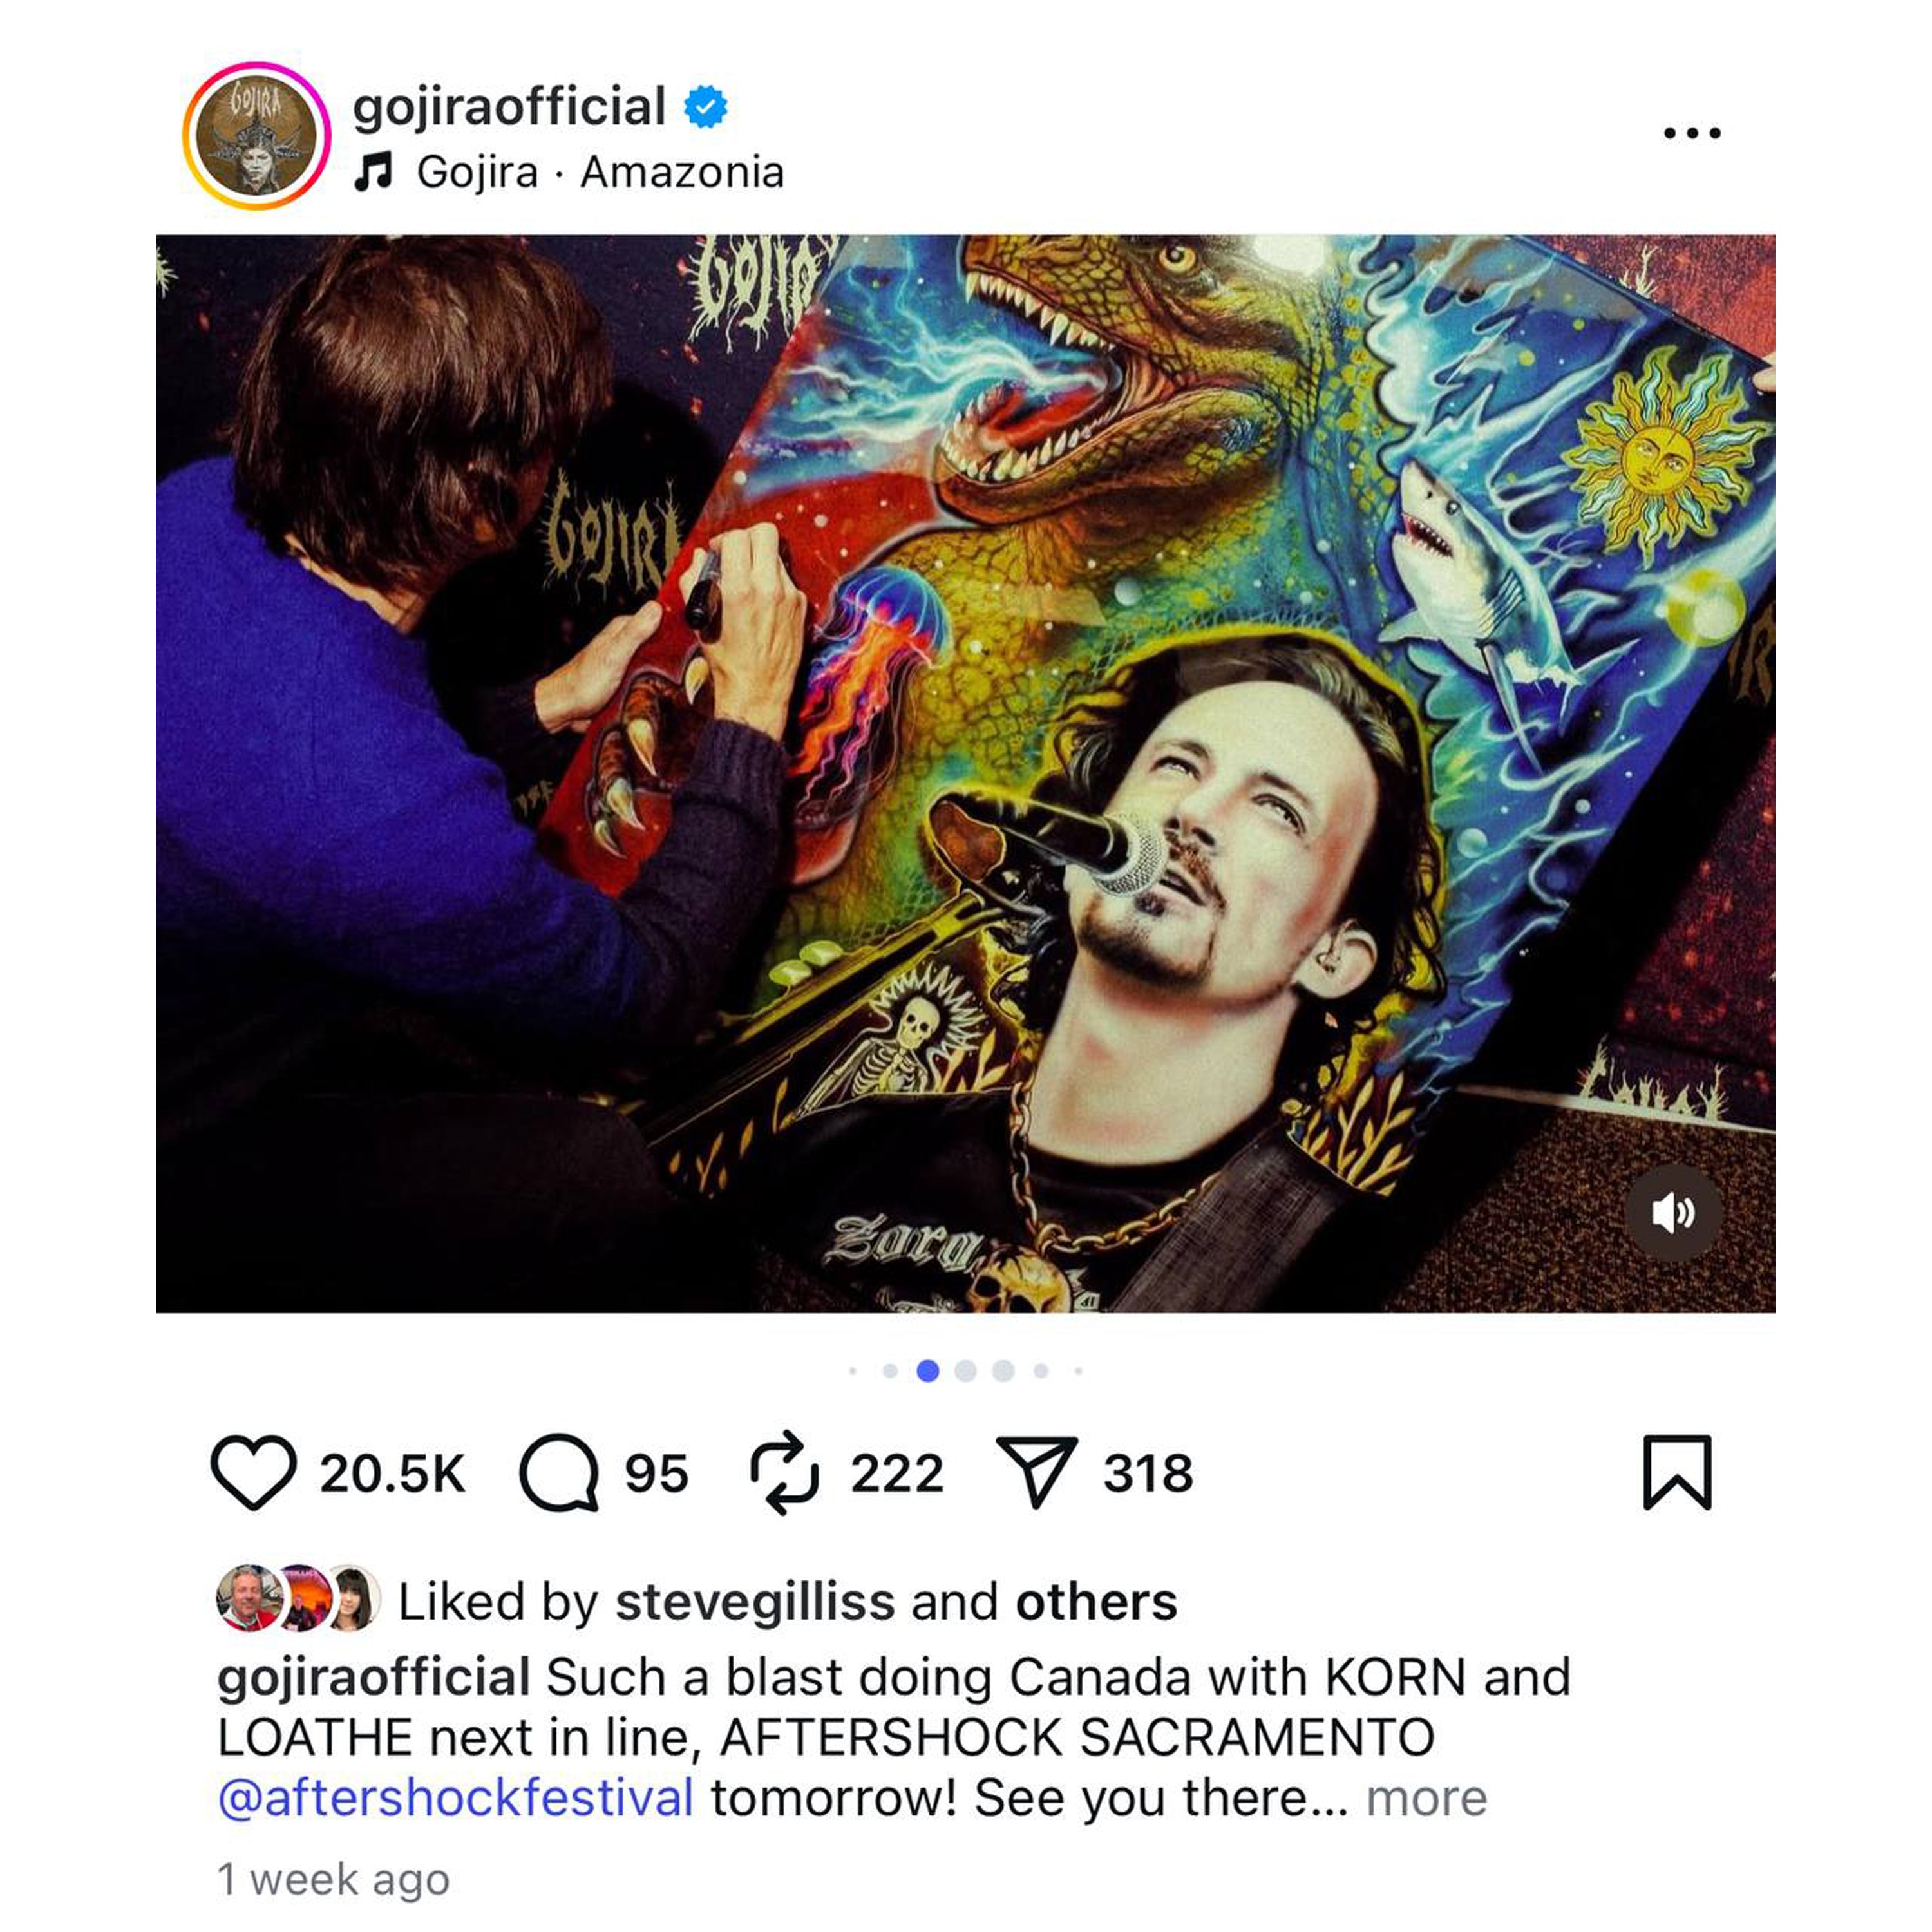
Task: Mute the video sound icon
Action: coord(1673,1213)
